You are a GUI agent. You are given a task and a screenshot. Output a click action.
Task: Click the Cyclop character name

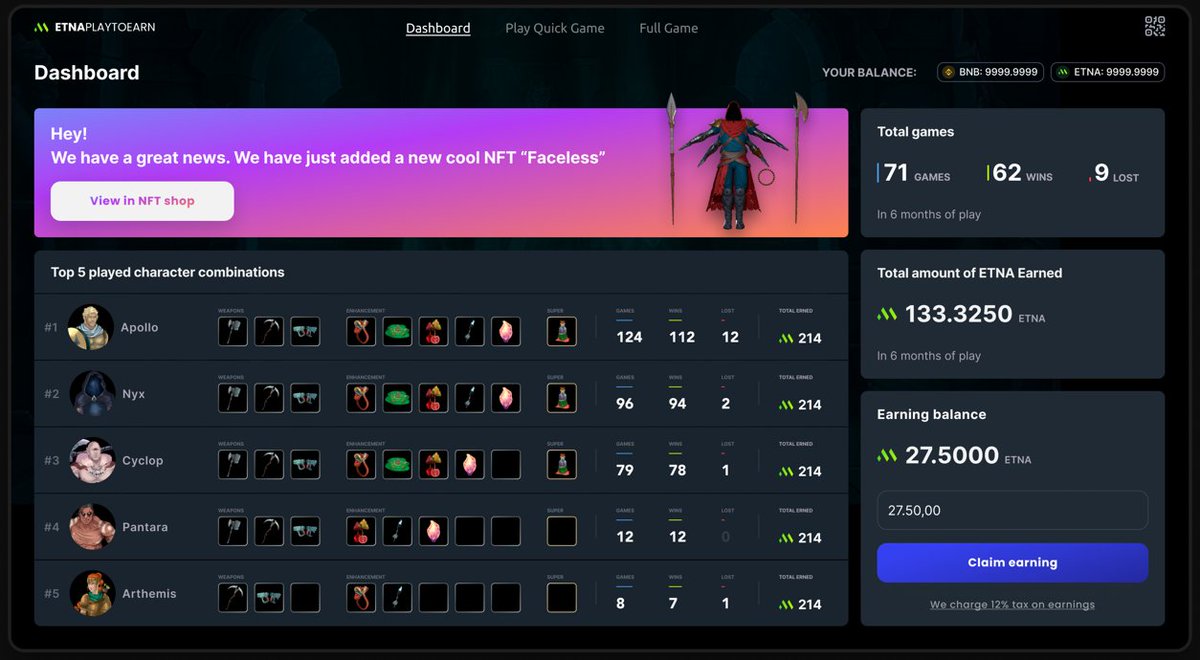142,460
